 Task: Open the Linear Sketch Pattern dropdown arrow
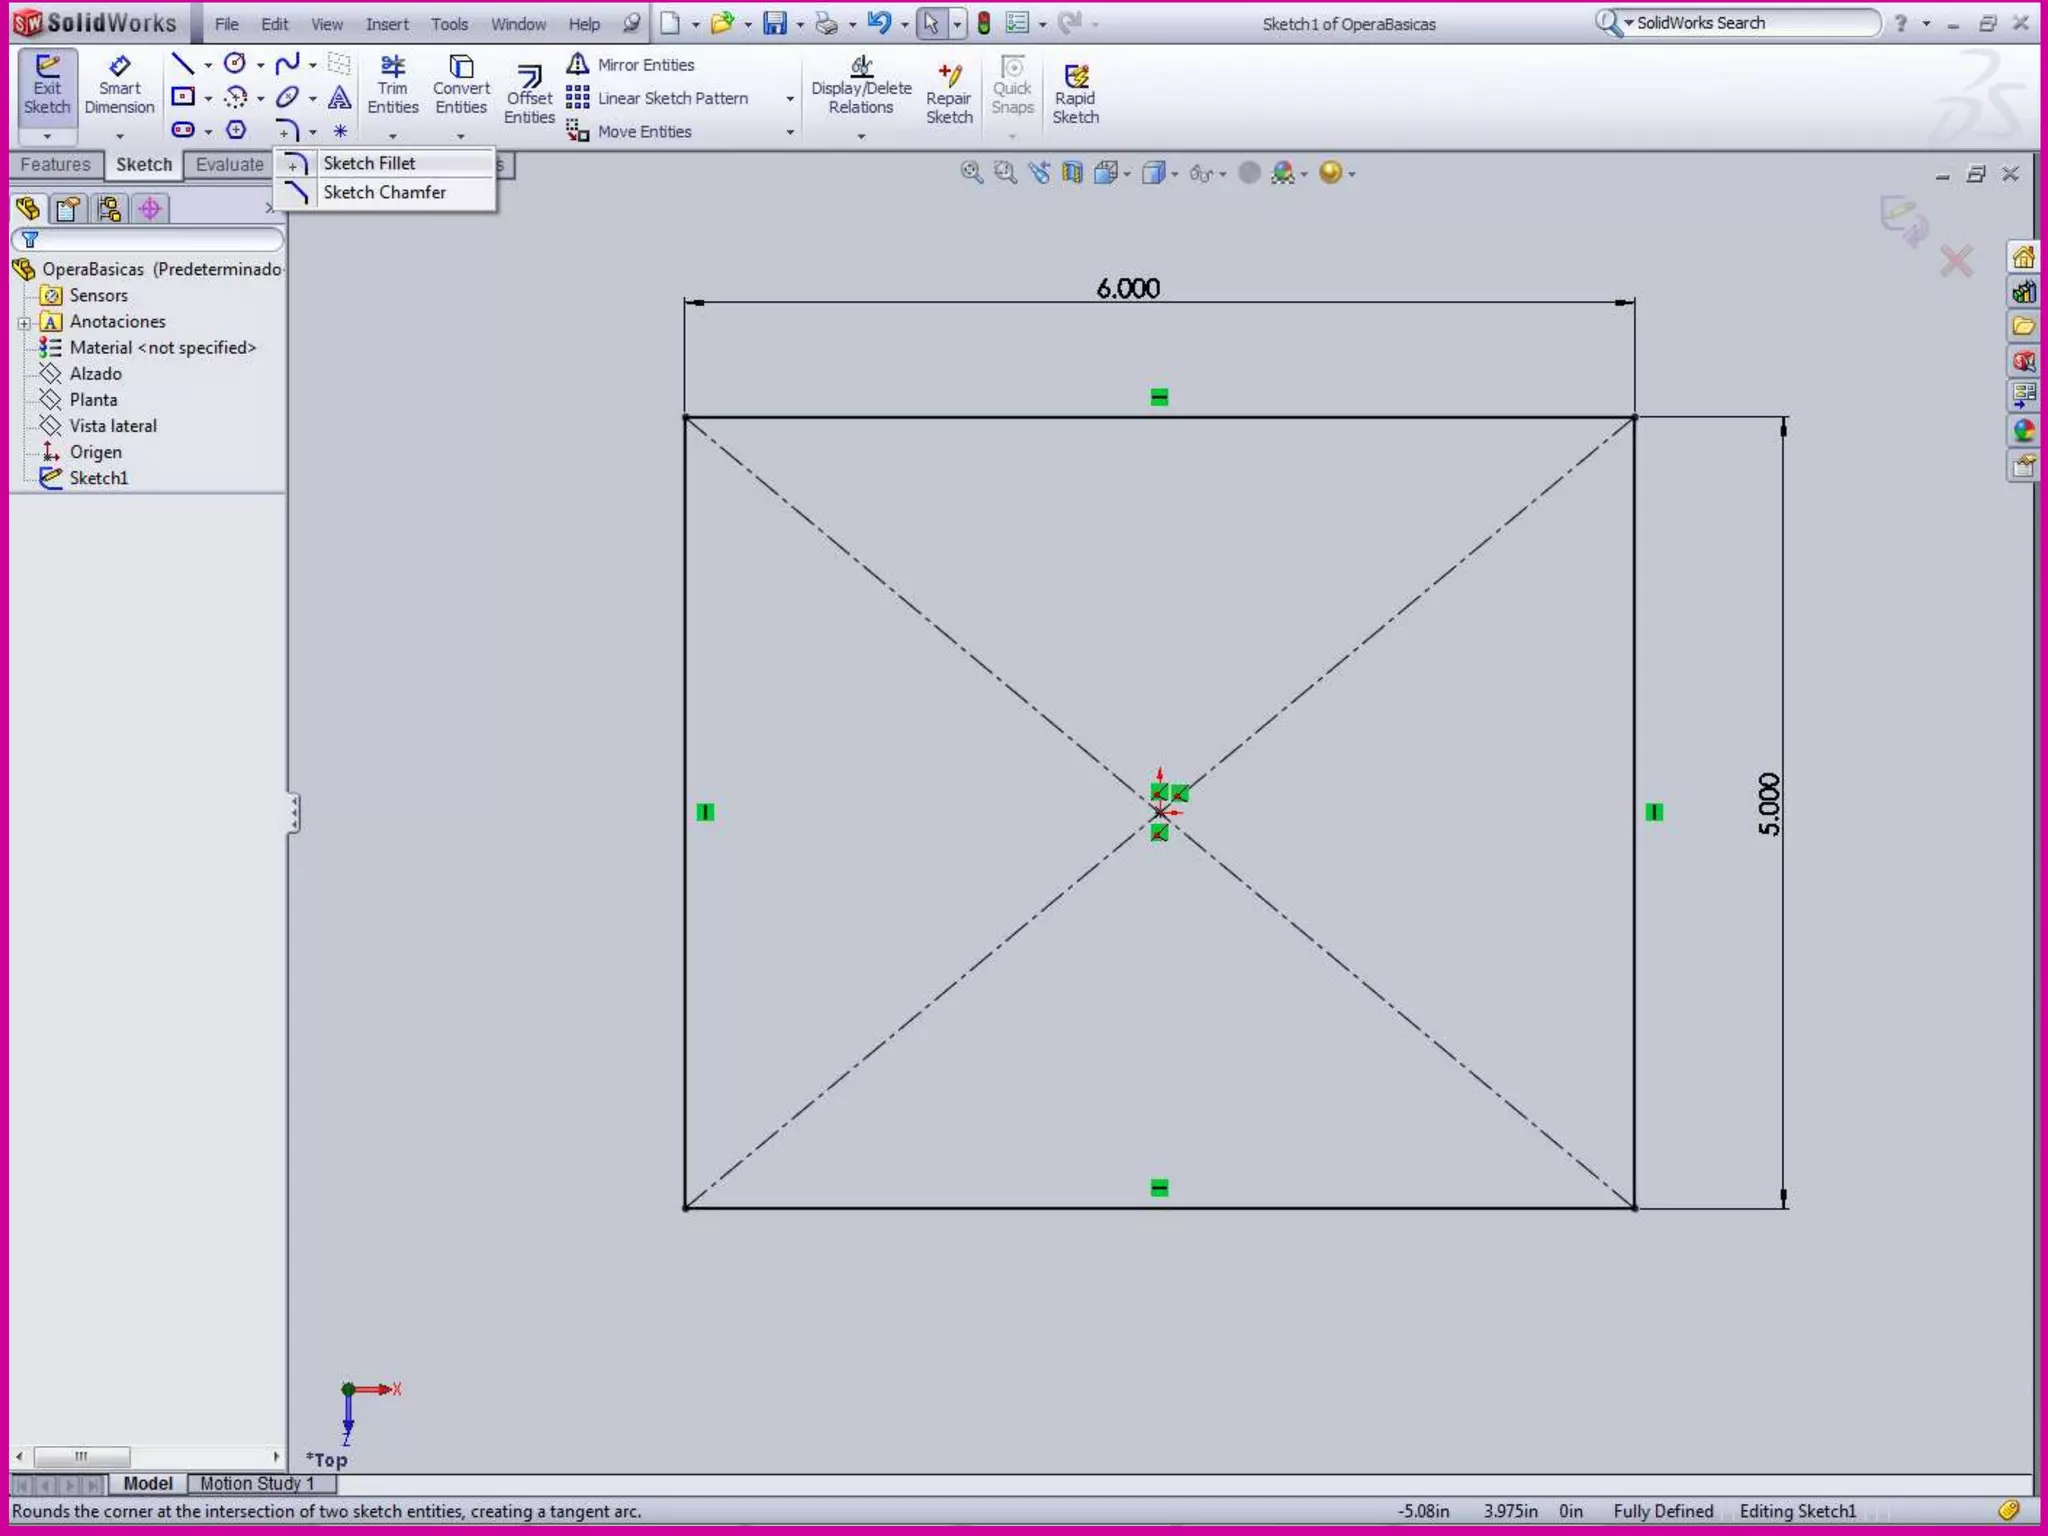[x=790, y=99]
